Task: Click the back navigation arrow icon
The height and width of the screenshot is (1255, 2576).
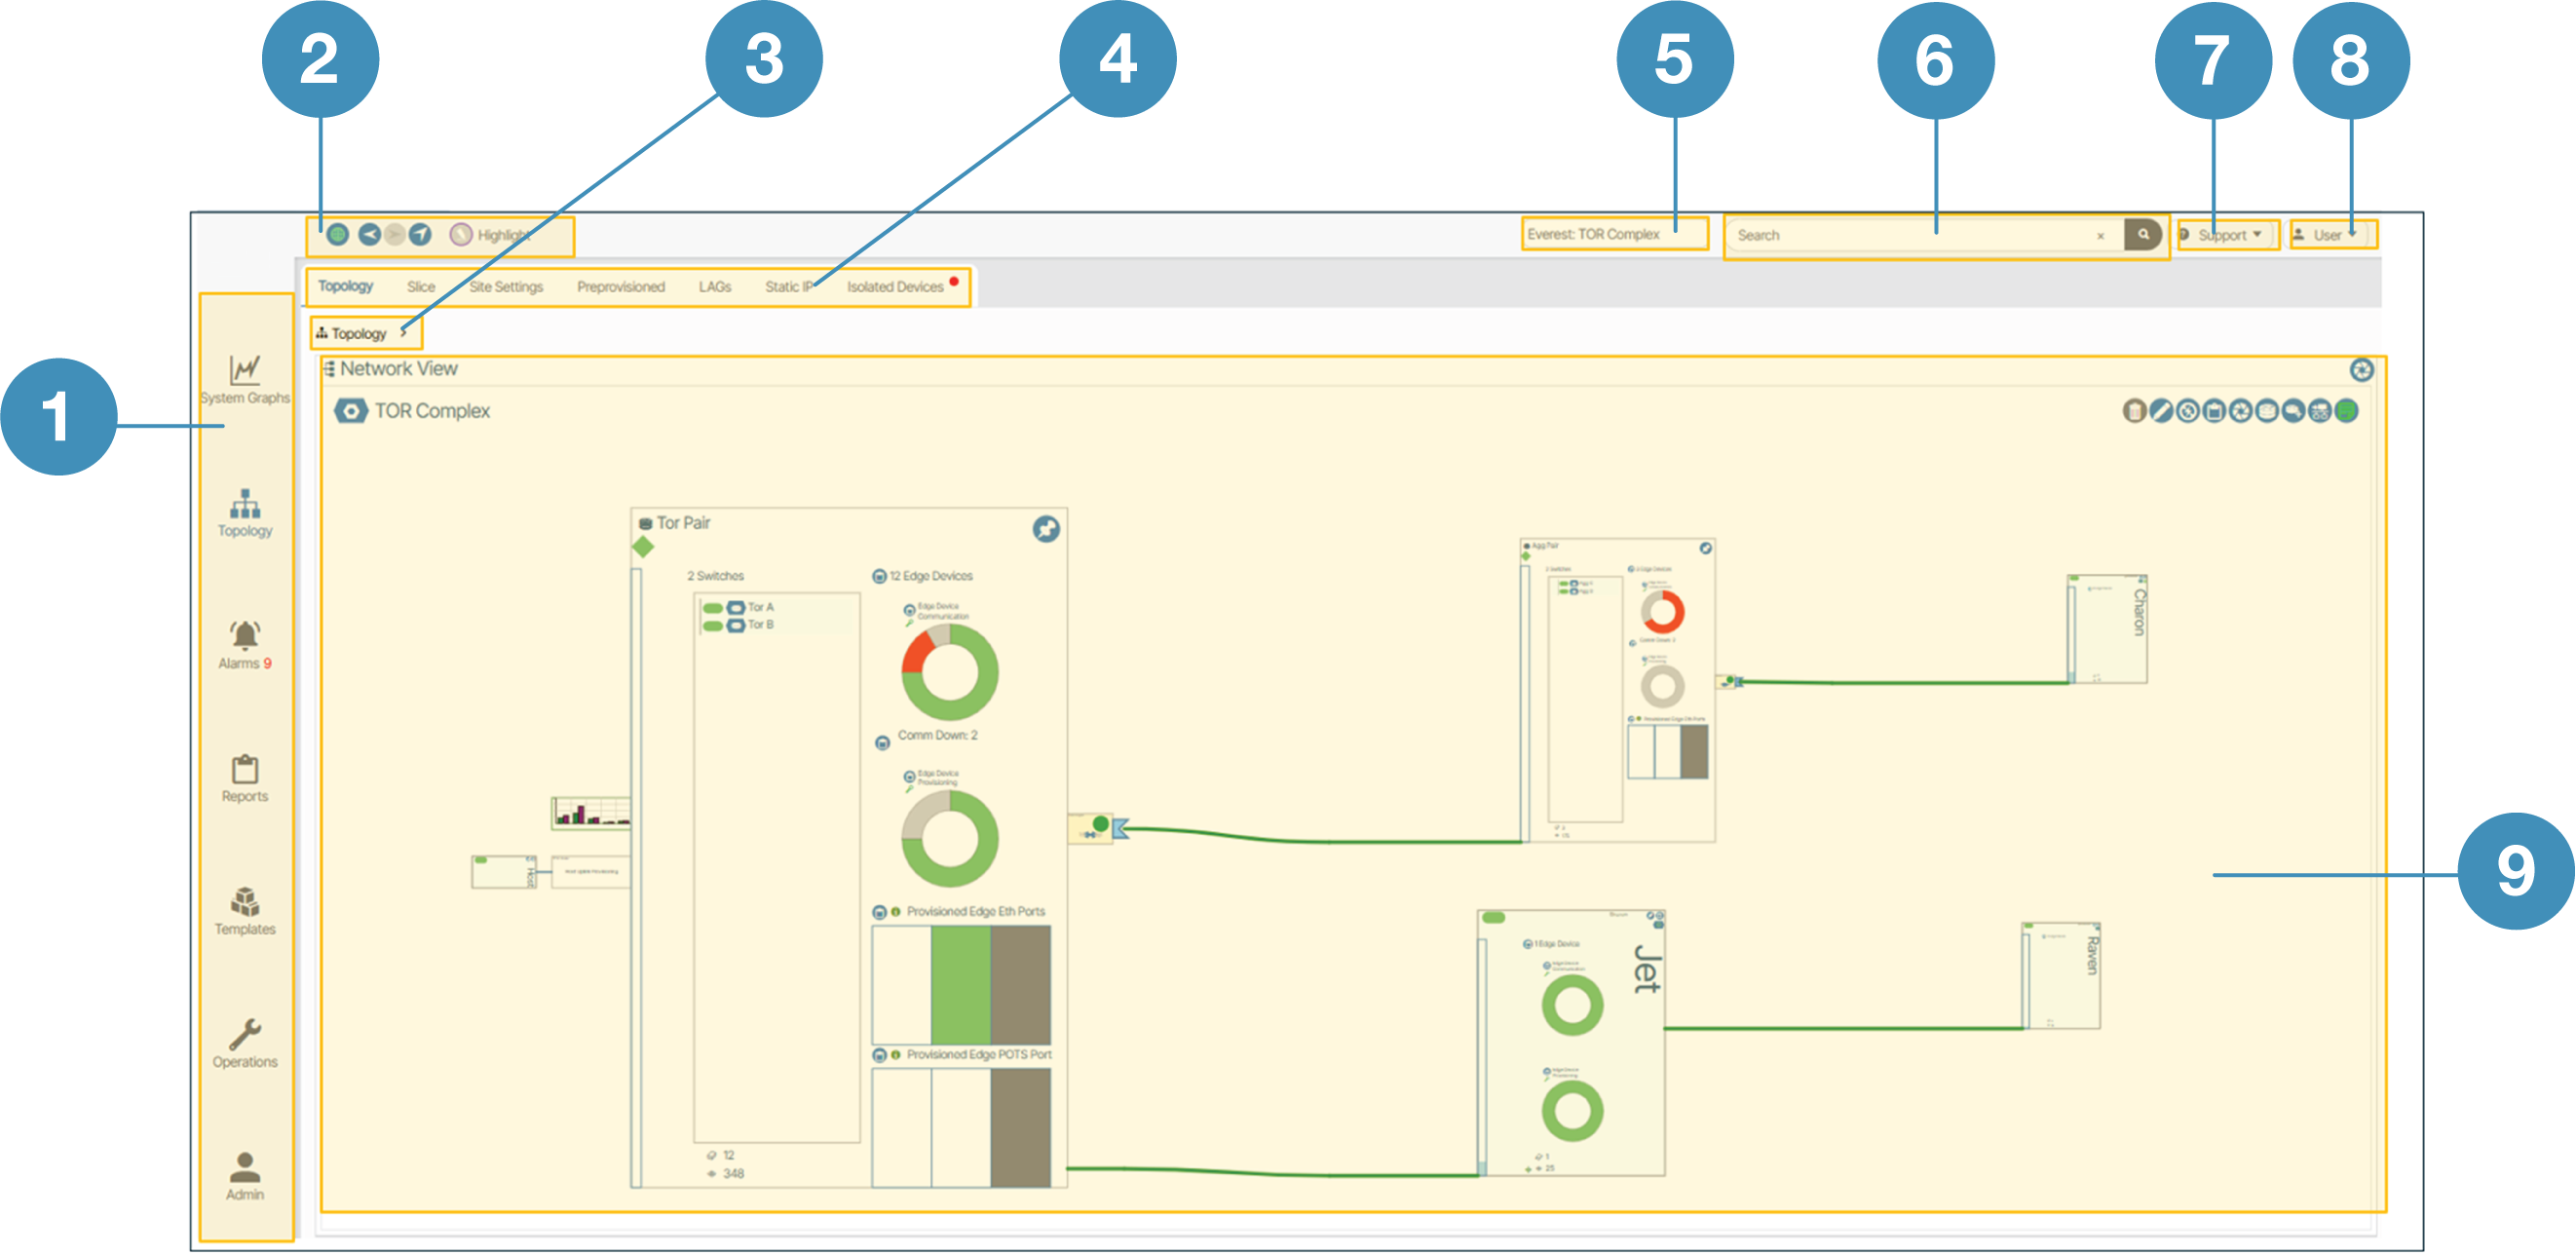Action: coord(370,235)
